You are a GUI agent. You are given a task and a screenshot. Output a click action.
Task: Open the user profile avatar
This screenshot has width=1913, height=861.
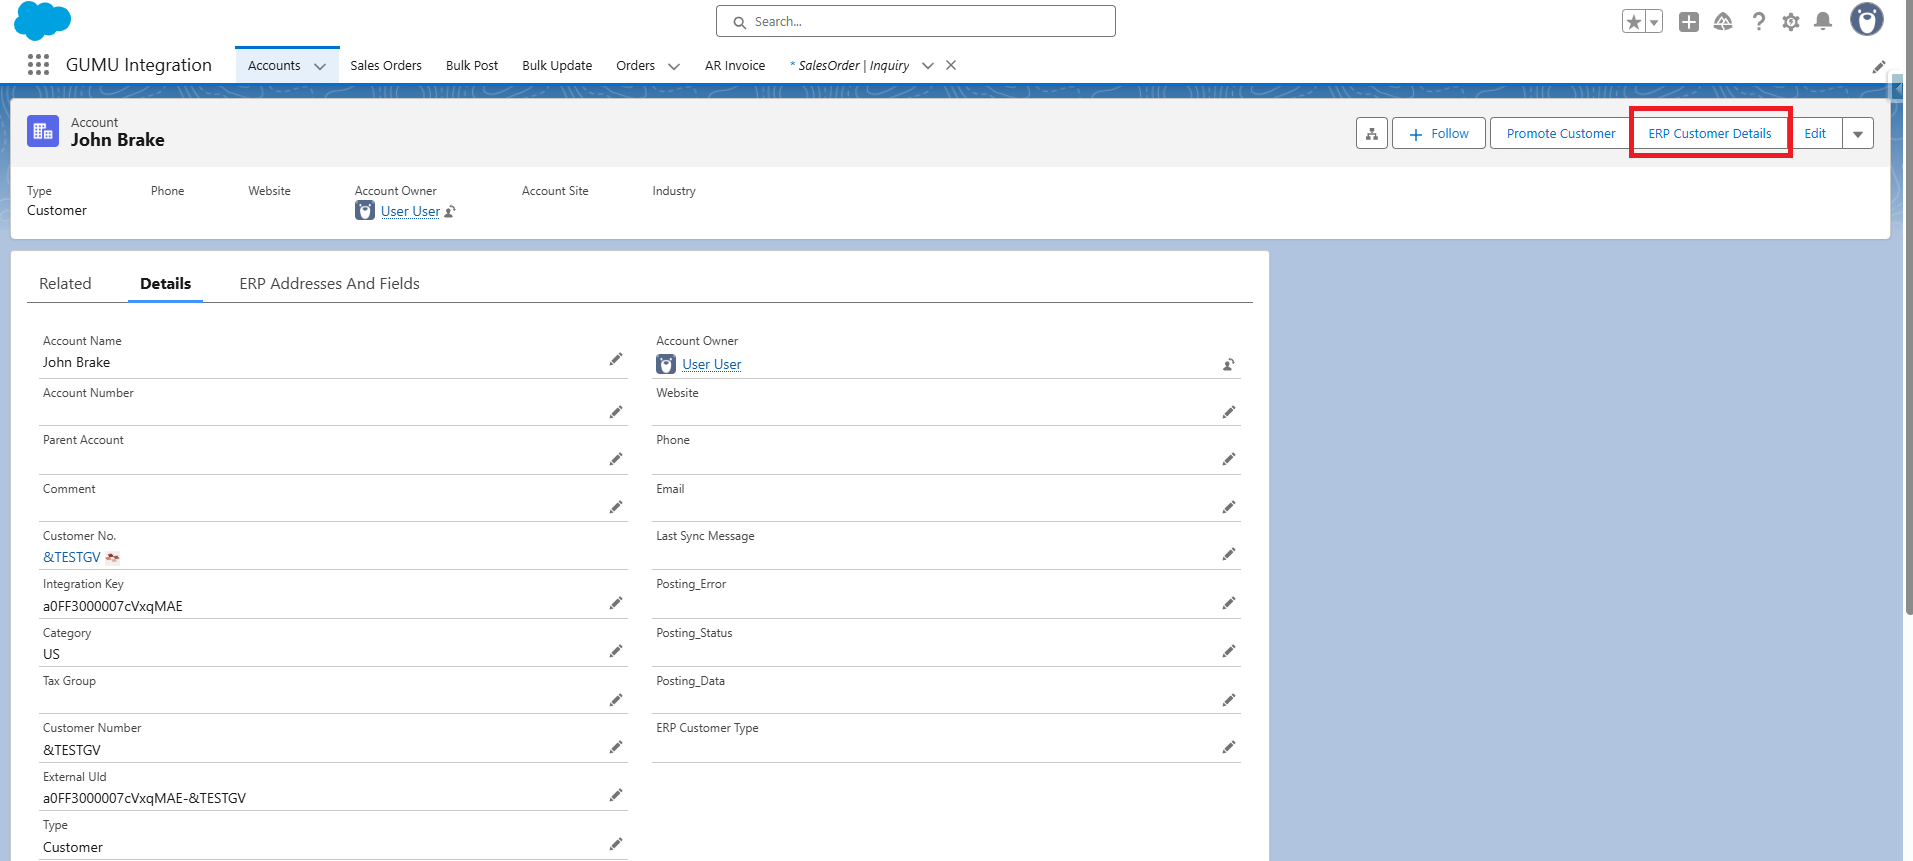point(1866,20)
